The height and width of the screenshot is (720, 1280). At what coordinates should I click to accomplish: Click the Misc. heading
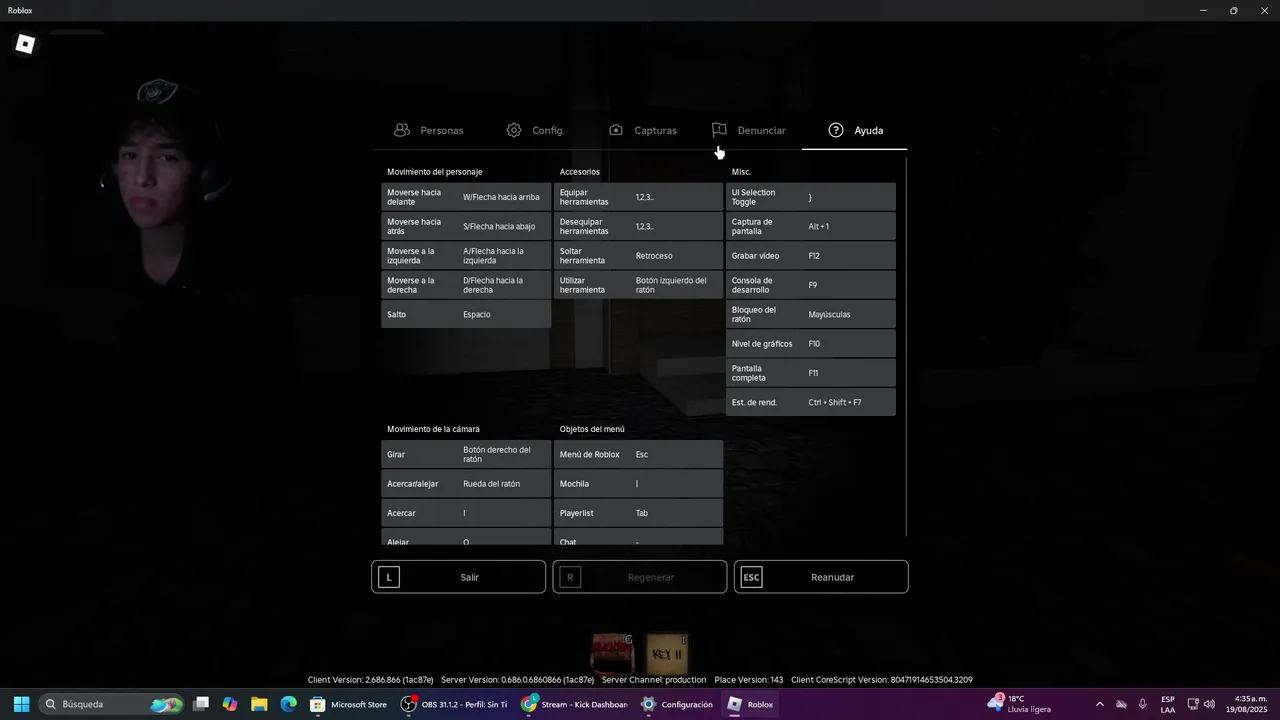[741, 172]
